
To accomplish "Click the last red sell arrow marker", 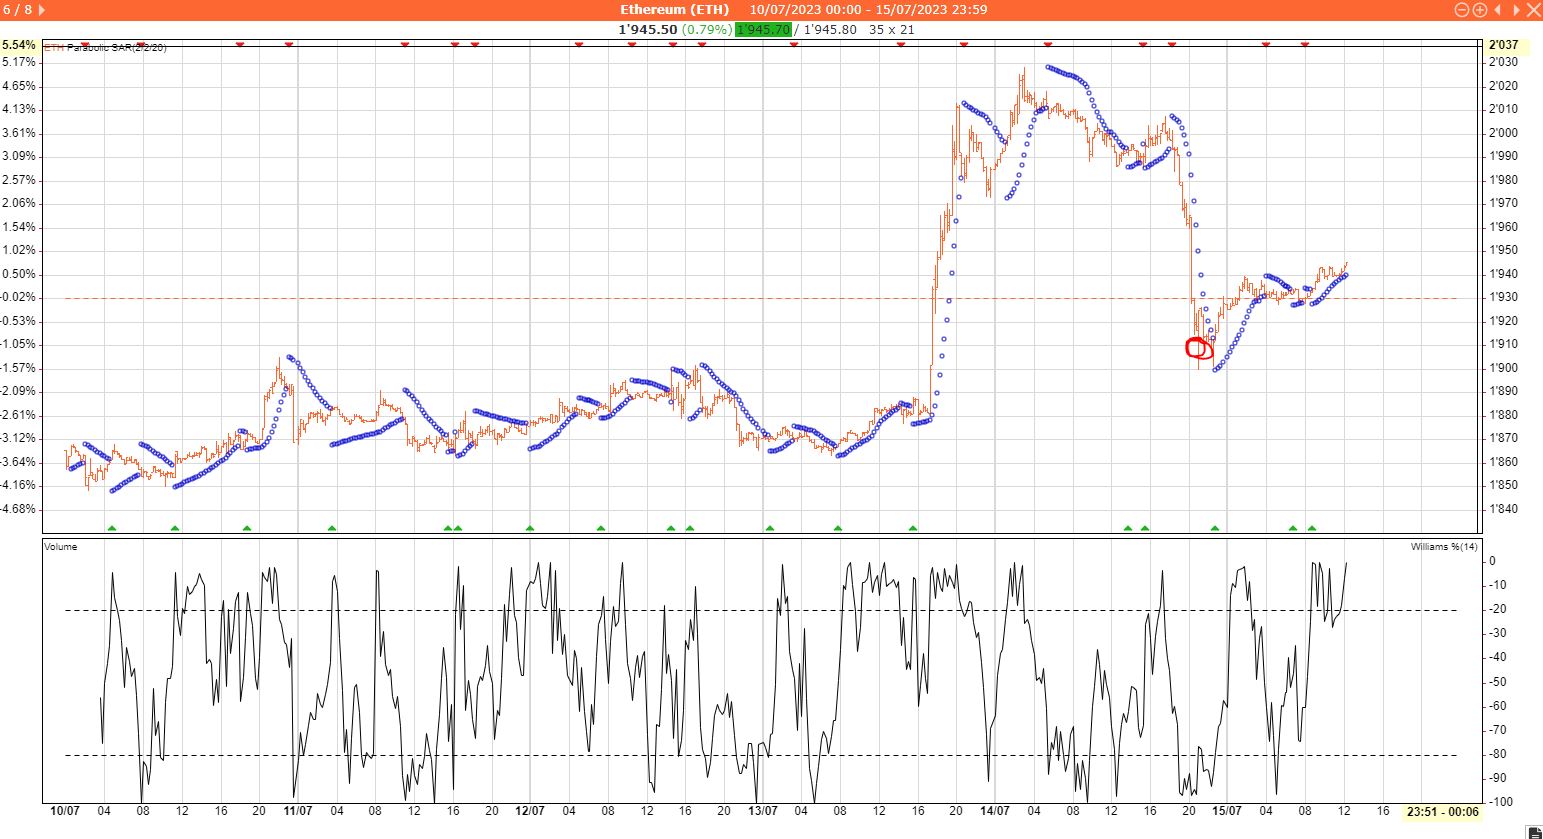I will tap(1304, 44).
